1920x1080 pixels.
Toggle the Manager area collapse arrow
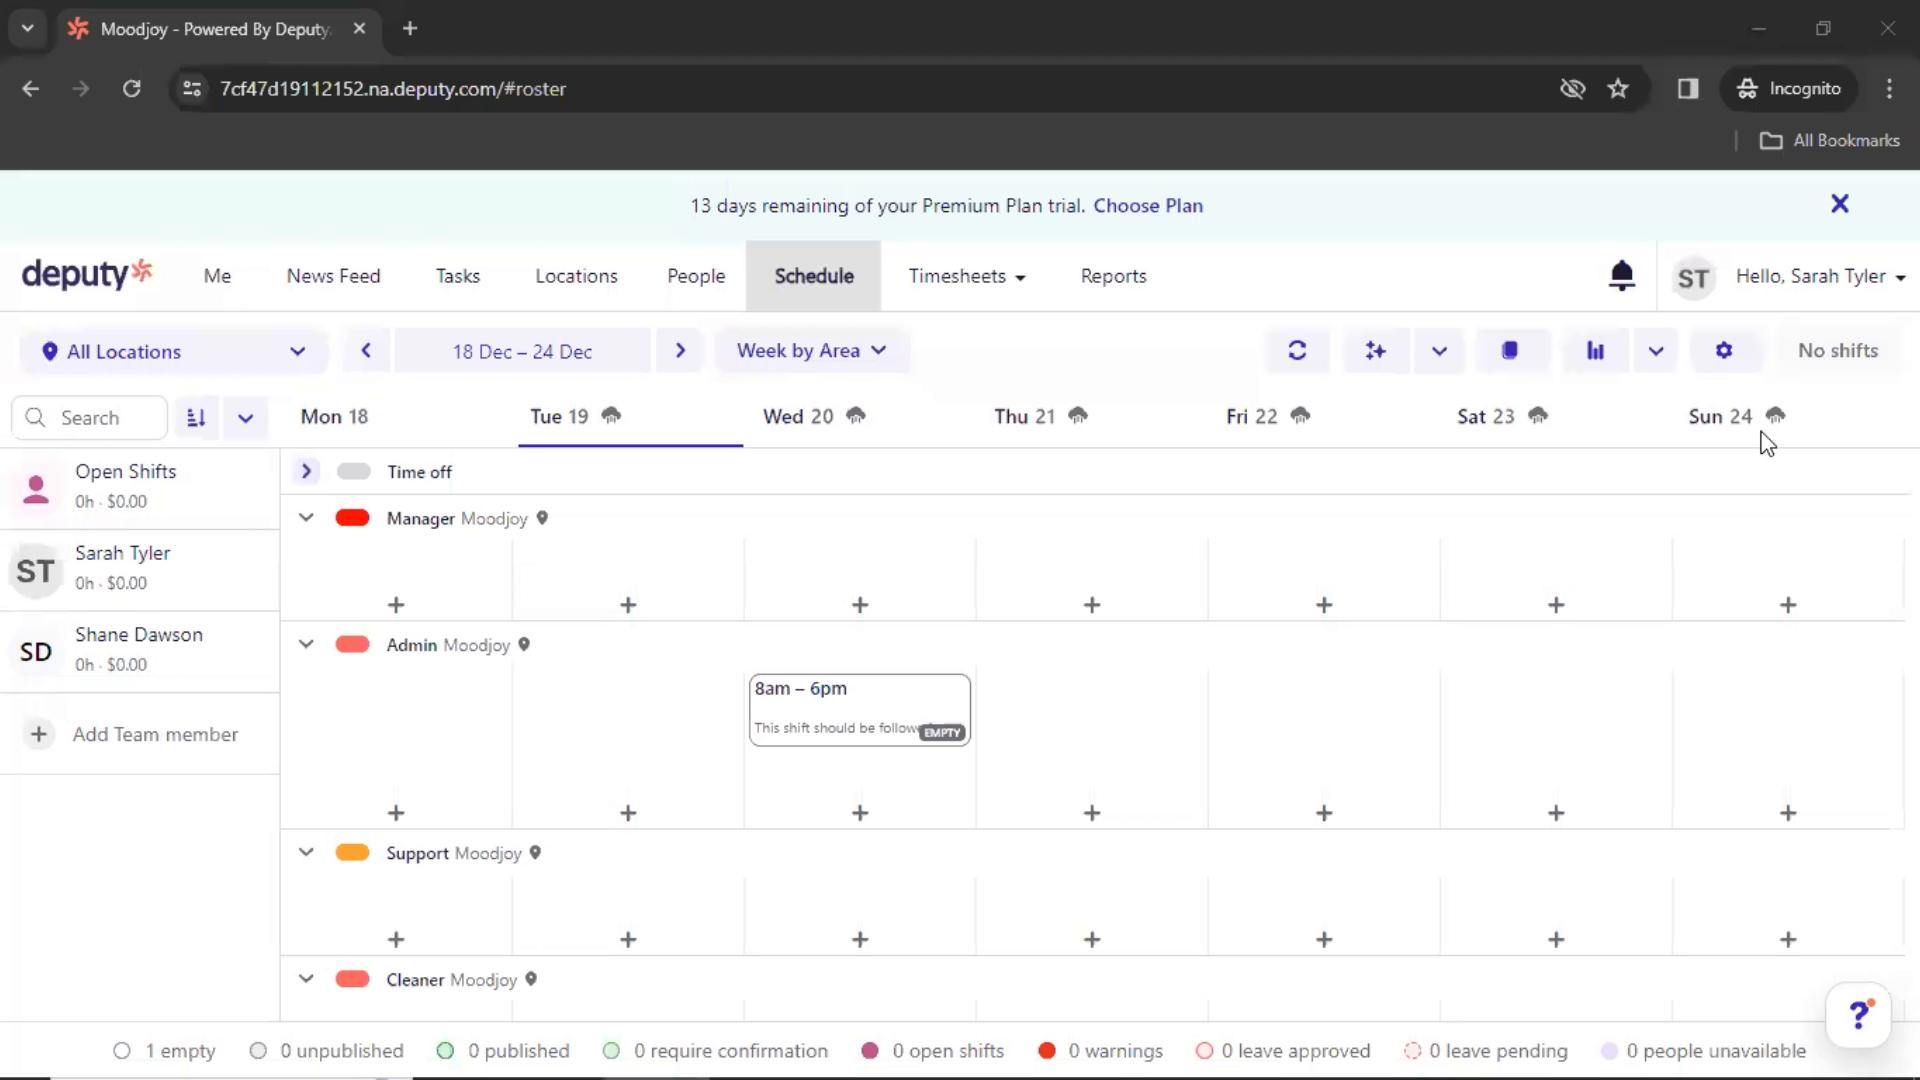pos(305,518)
